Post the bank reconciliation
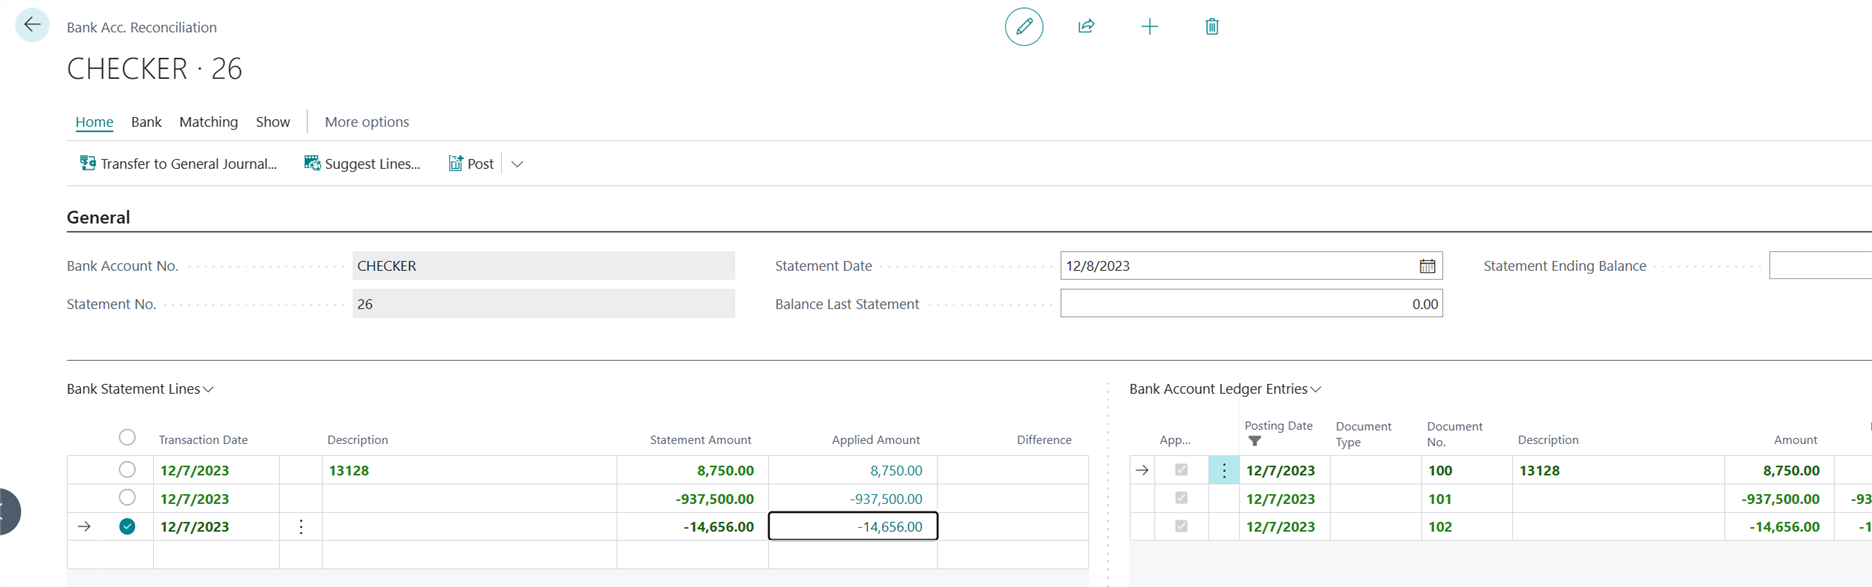This screenshot has width=1872, height=587. point(471,164)
